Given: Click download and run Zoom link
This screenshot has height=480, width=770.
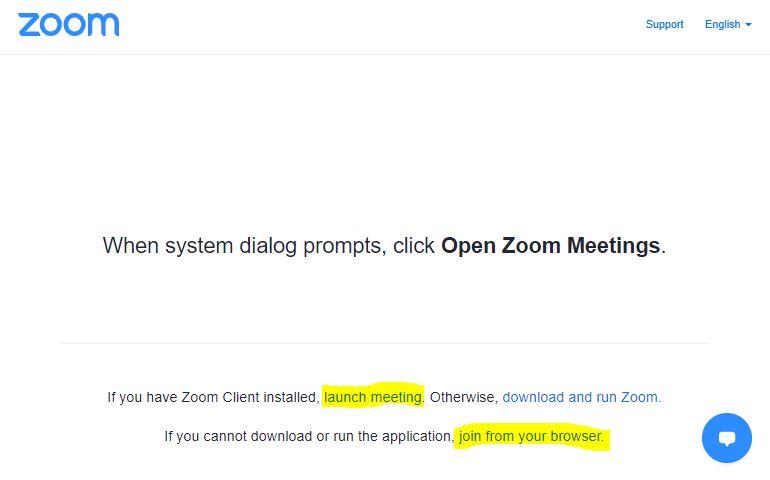Looking at the screenshot, I should click(x=581, y=397).
